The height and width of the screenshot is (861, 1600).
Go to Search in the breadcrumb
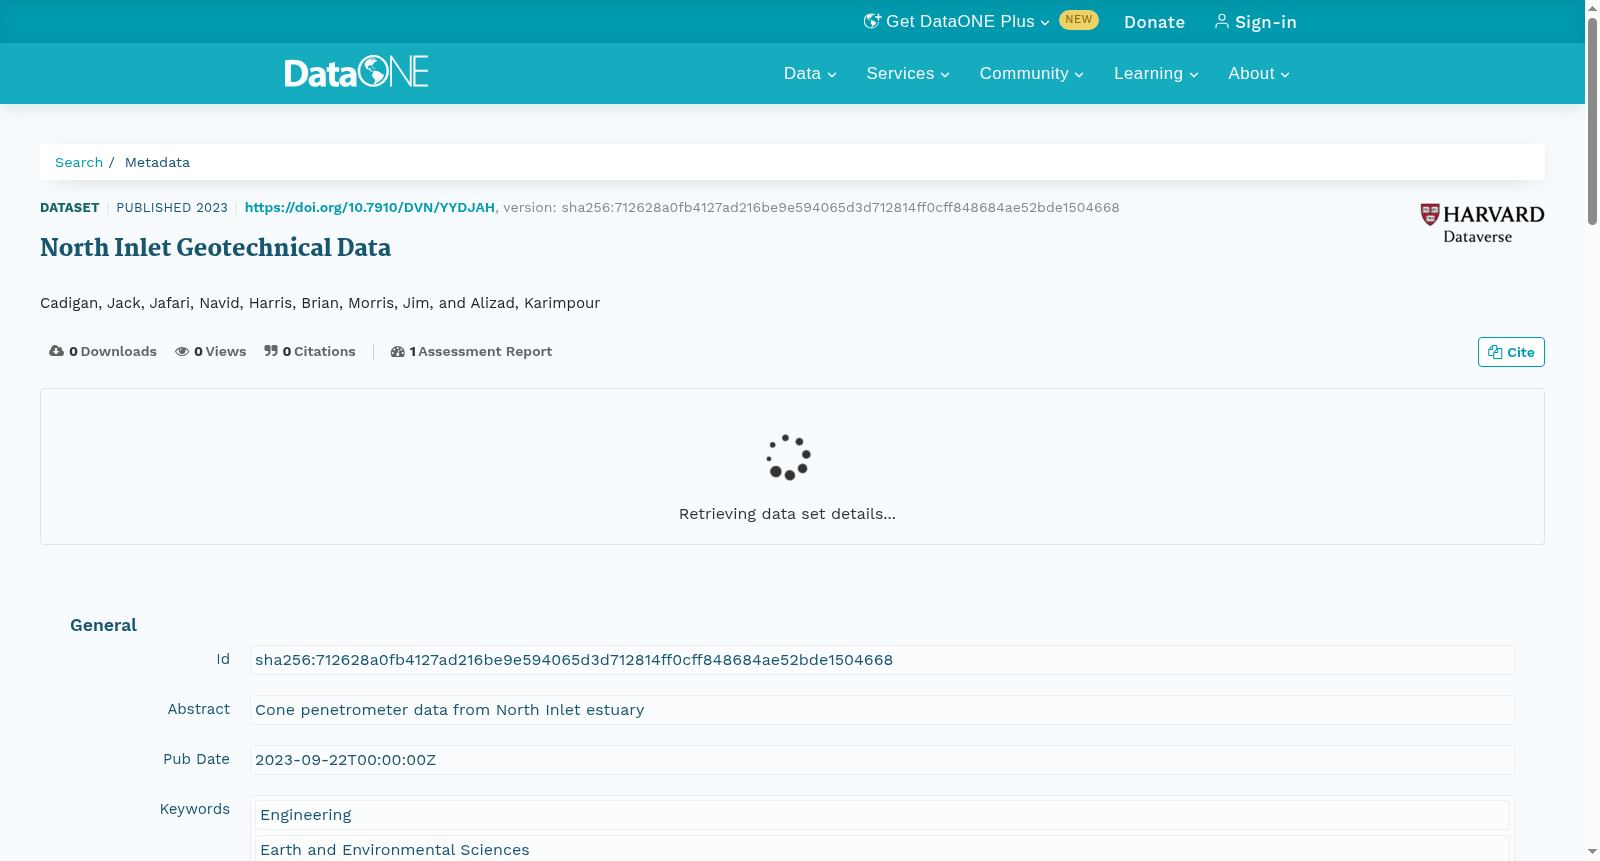click(79, 162)
